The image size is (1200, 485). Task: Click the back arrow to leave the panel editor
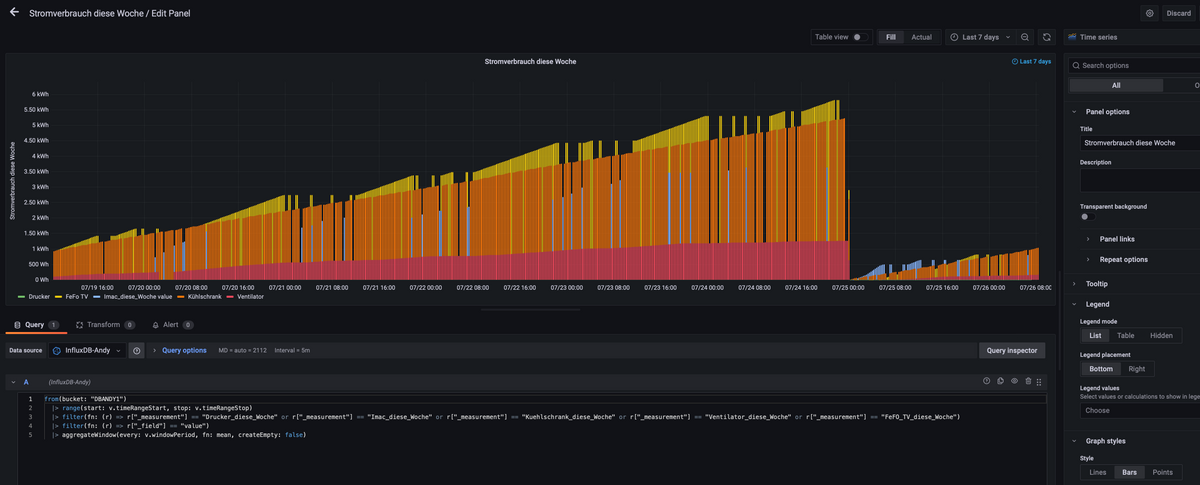(x=14, y=13)
